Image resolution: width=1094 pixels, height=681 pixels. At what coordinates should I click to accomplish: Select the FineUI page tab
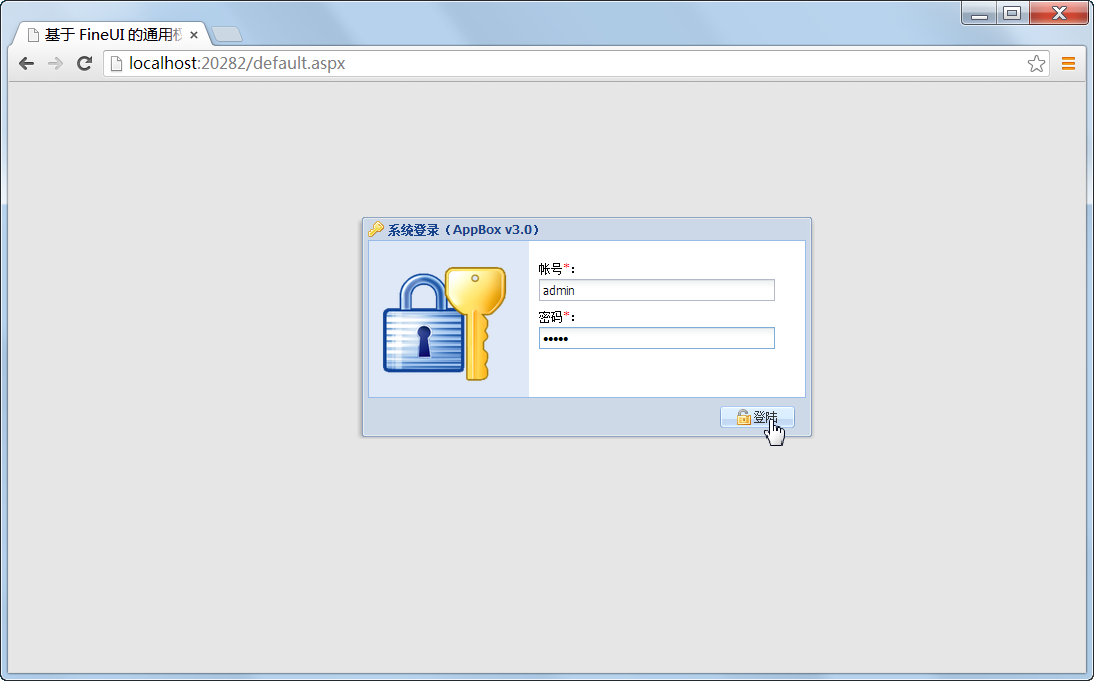(x=112, y=34)
